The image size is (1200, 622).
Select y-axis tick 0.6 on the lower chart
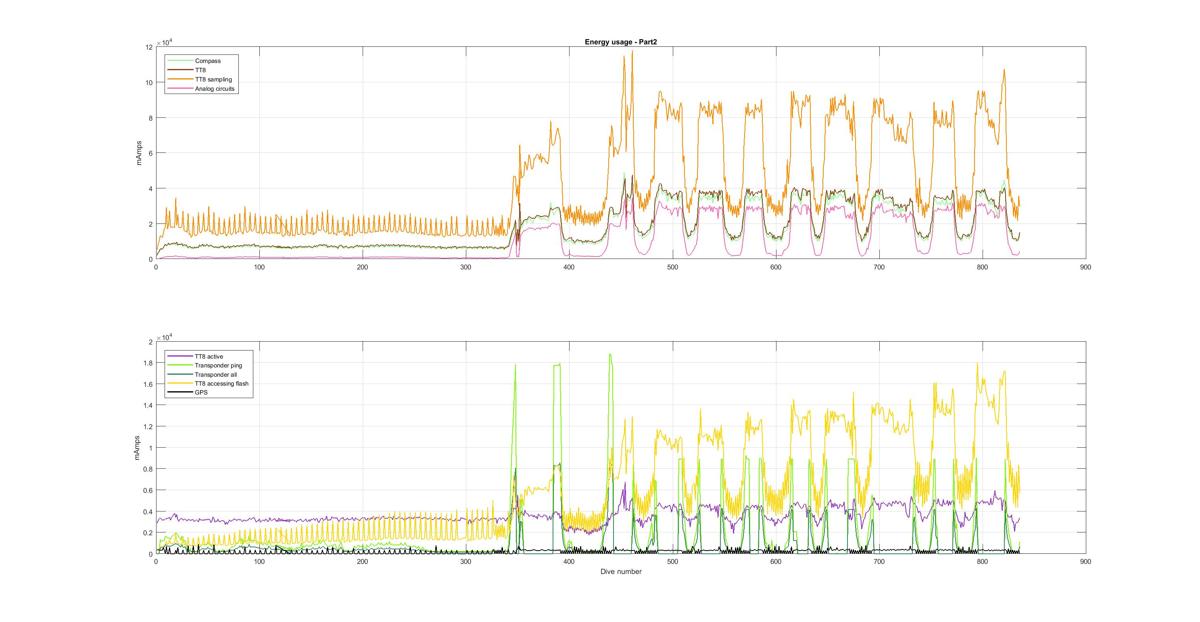click(x=148, y=490)
